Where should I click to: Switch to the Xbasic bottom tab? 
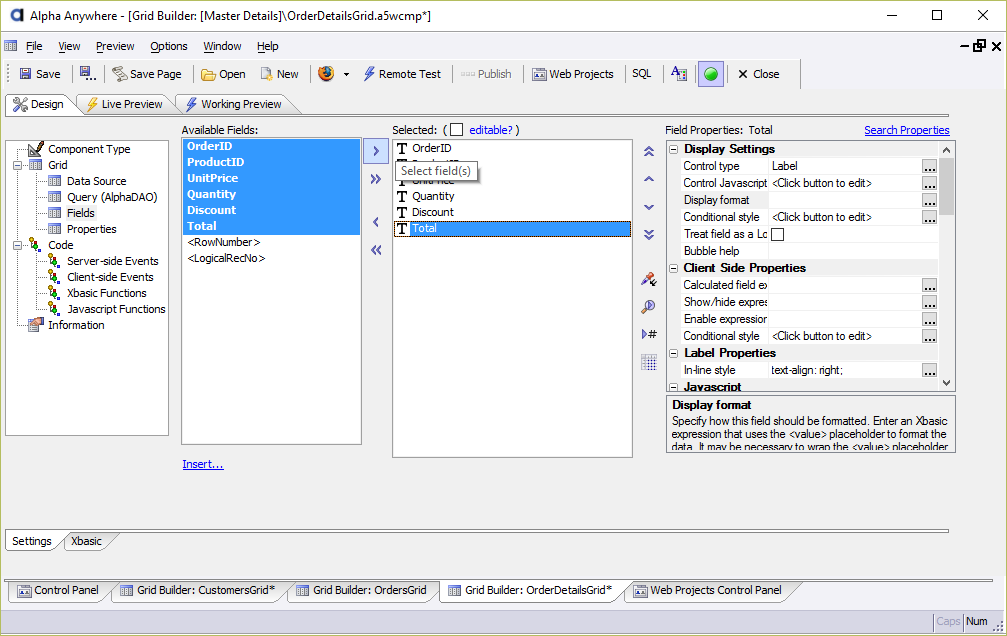click(x=86, y=541)
